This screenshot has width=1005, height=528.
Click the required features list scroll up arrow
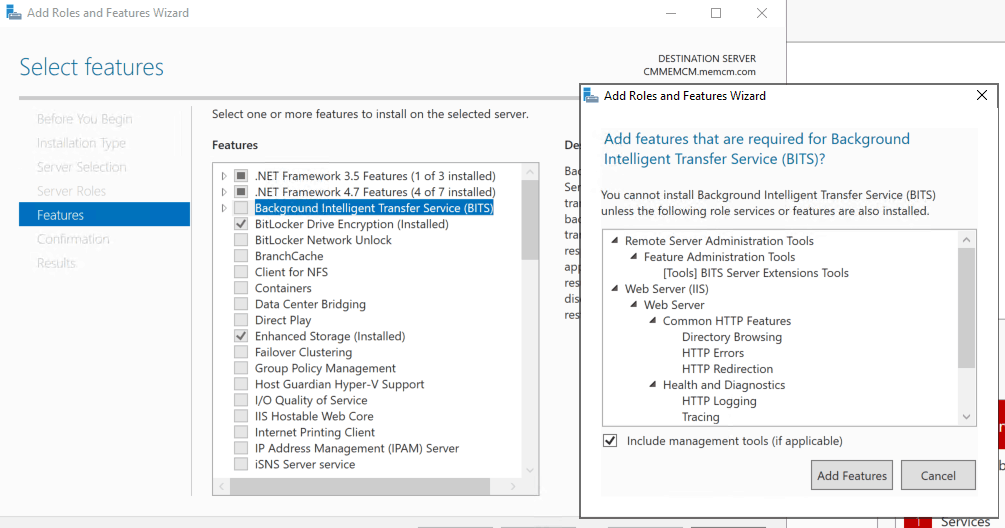967,240
